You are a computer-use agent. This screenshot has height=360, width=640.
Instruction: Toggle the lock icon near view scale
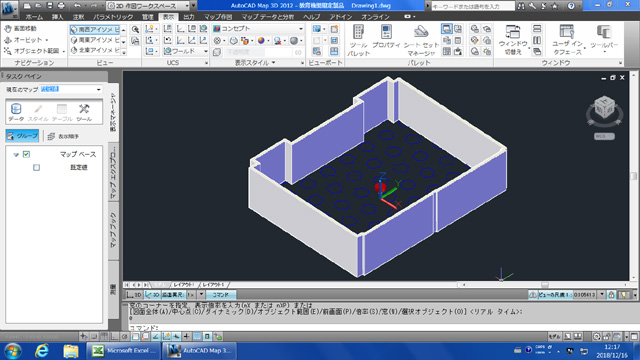coord(611,294)
